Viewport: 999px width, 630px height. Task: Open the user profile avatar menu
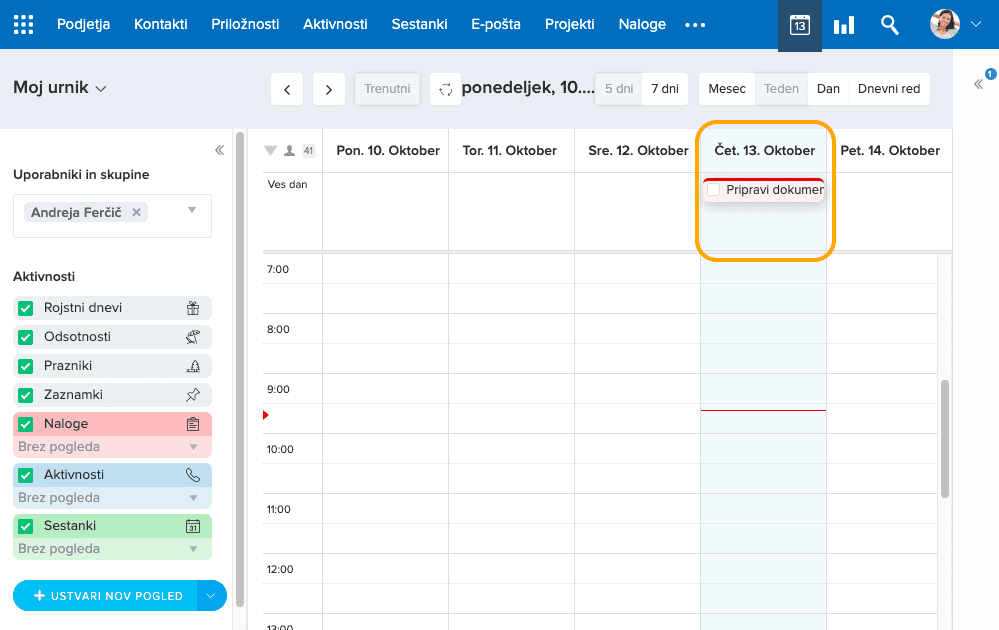[945, 25]
